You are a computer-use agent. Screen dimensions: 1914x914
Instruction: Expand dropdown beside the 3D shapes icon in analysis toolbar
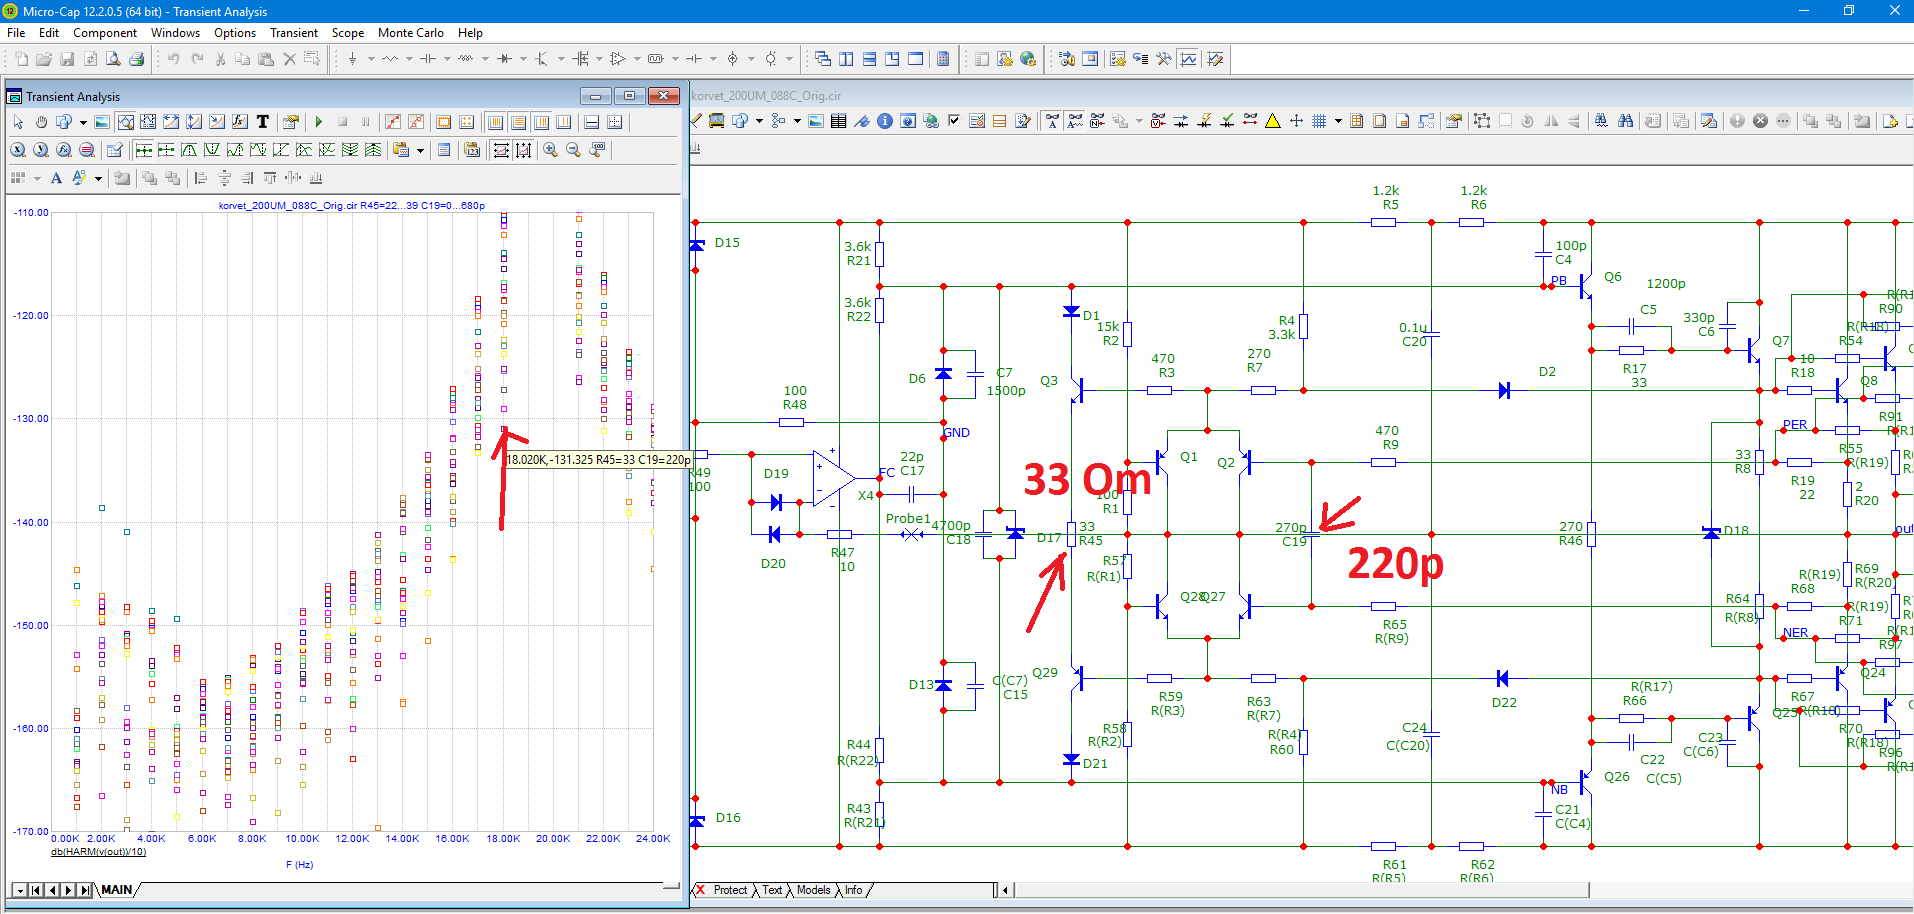tap(83, 122)
